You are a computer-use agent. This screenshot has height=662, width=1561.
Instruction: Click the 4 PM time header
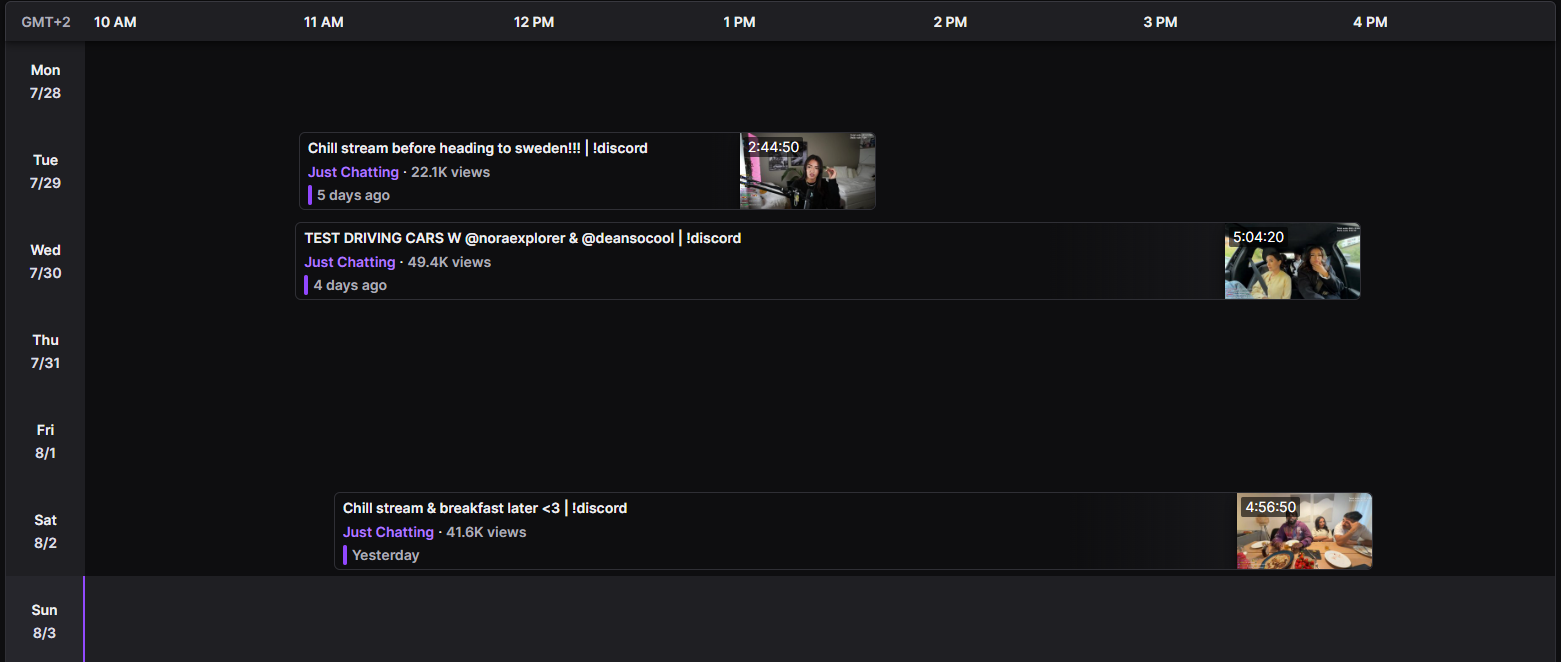1370,22
